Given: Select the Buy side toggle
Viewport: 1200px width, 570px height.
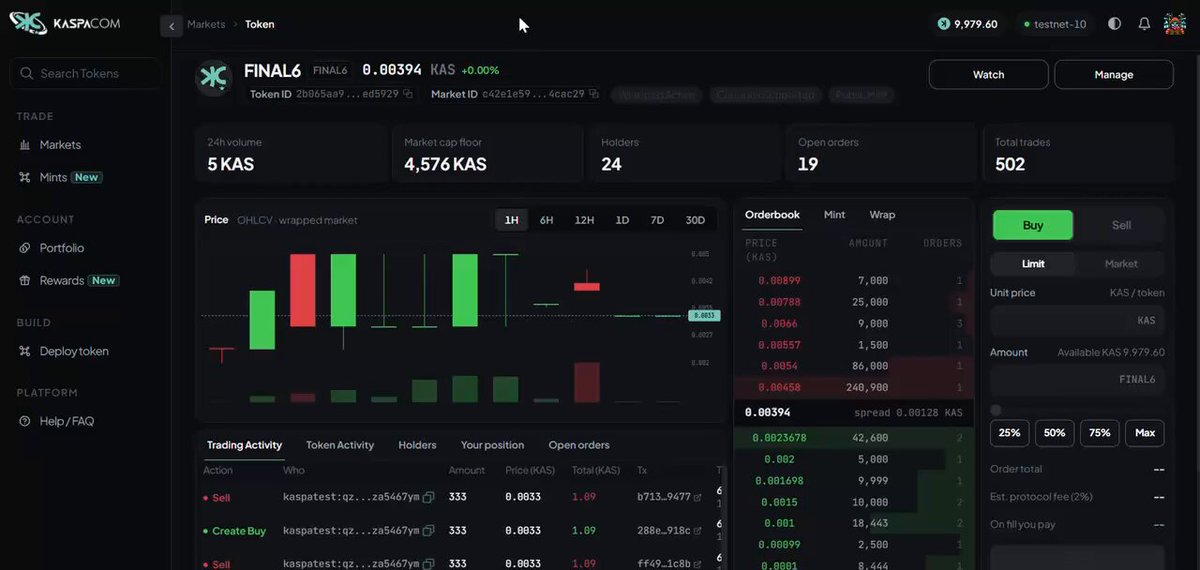Looking at the screenshot, I should pos(1033,225).
